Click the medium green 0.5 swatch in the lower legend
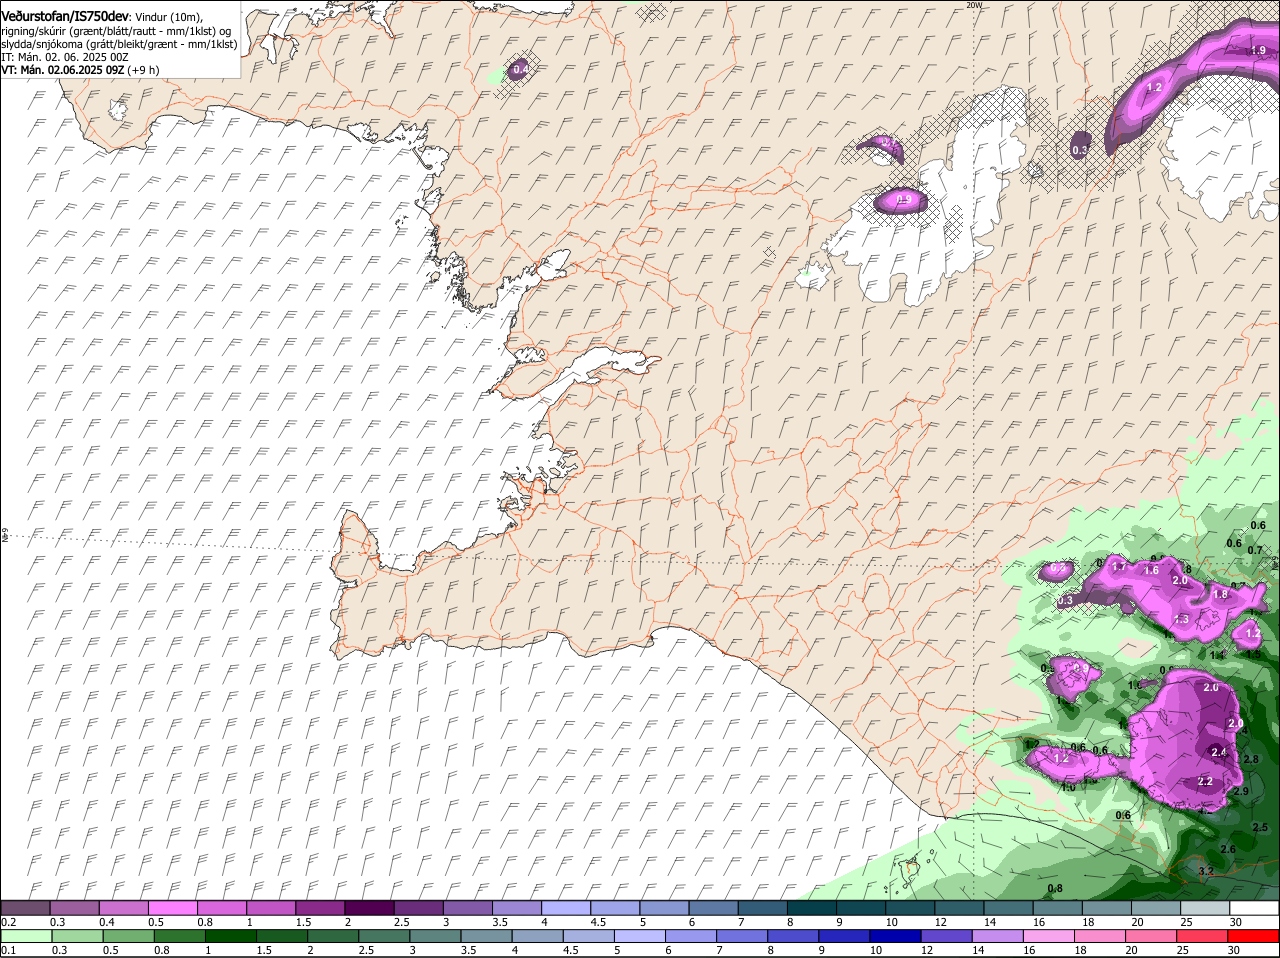The image size is (1280, 958). (128, 935)
